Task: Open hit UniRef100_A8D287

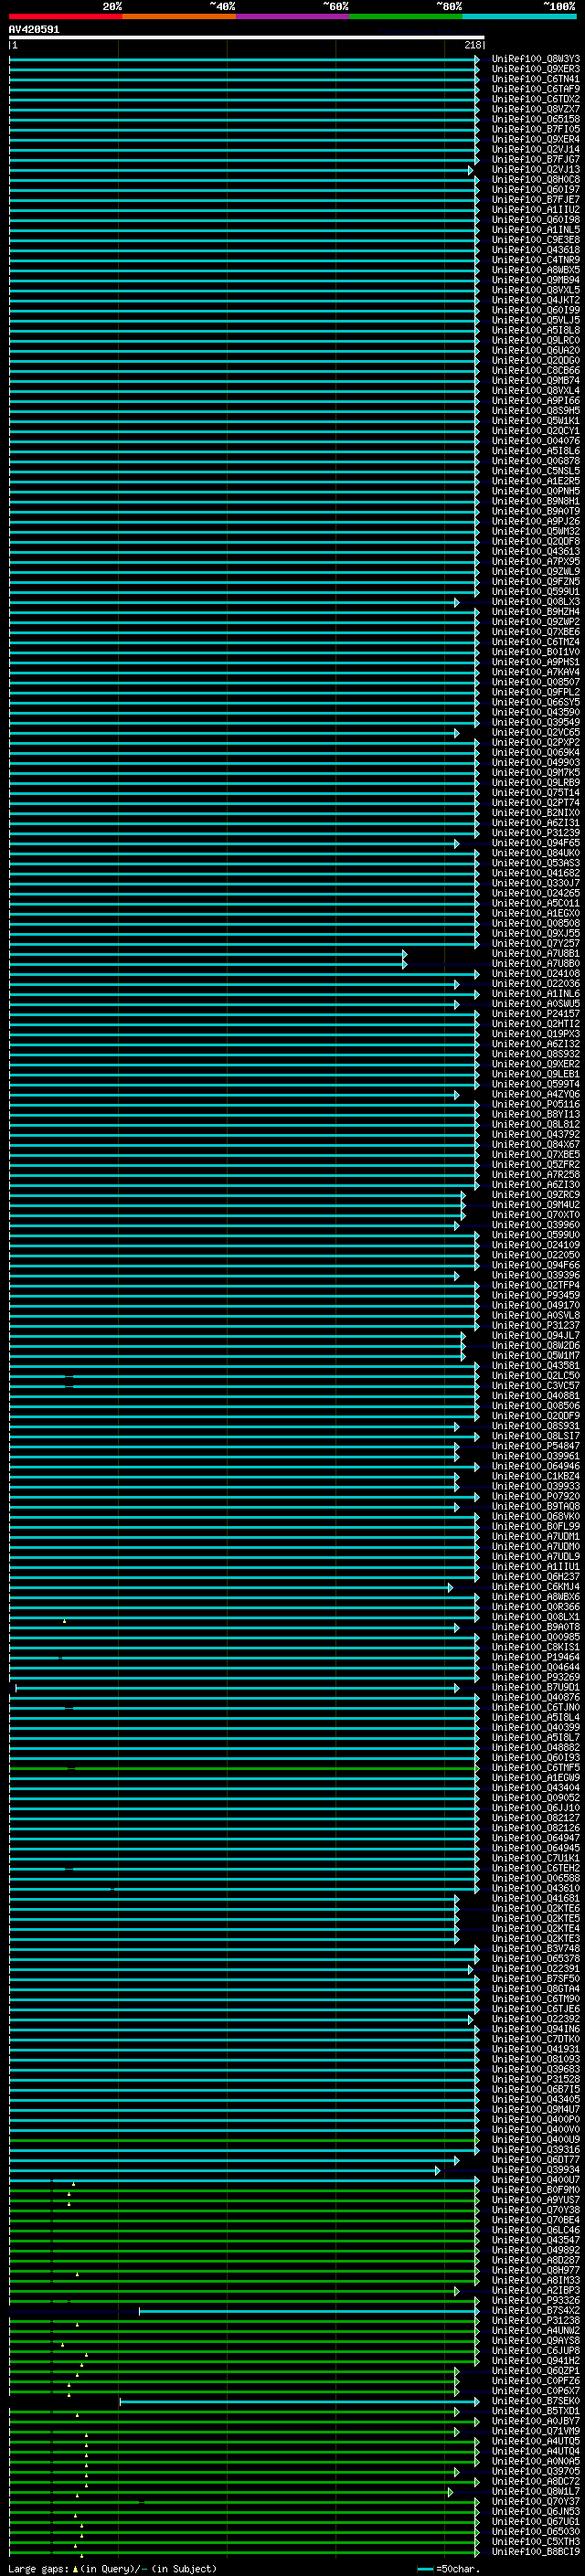Action: tap(536, 2260)
